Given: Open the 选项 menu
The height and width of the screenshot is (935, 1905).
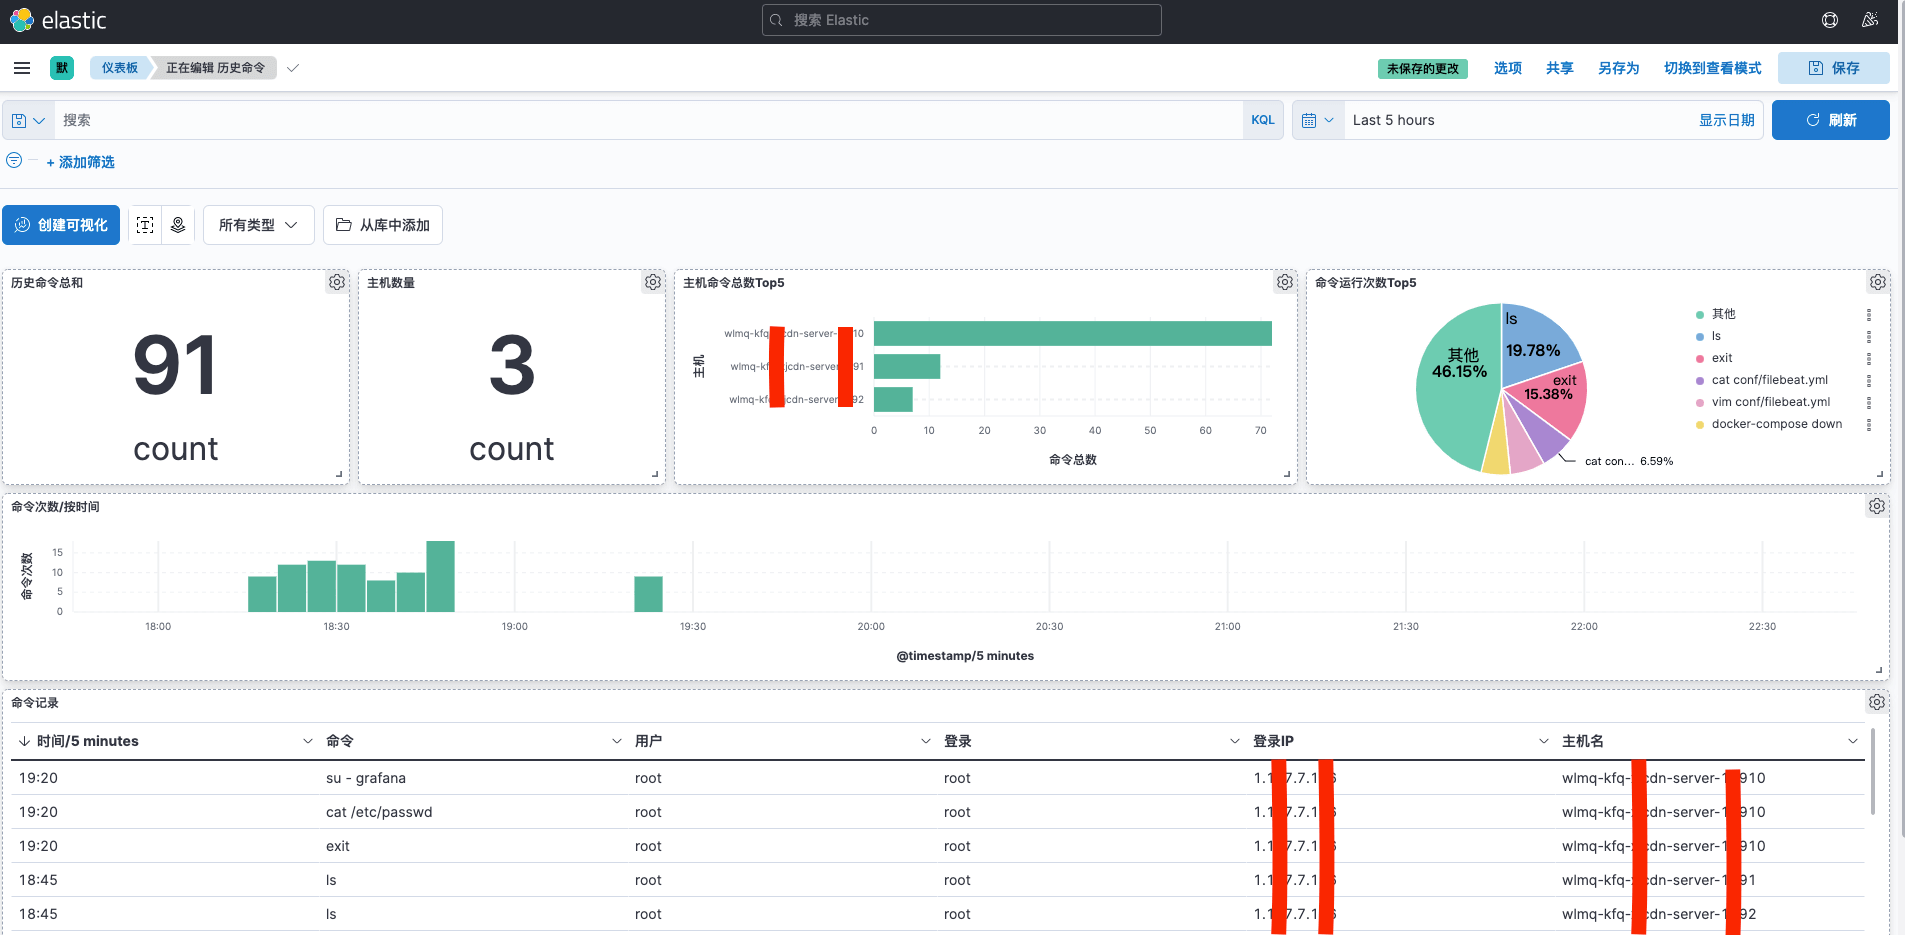Looking at the screenshot, I should click(x=1507, y=68).
